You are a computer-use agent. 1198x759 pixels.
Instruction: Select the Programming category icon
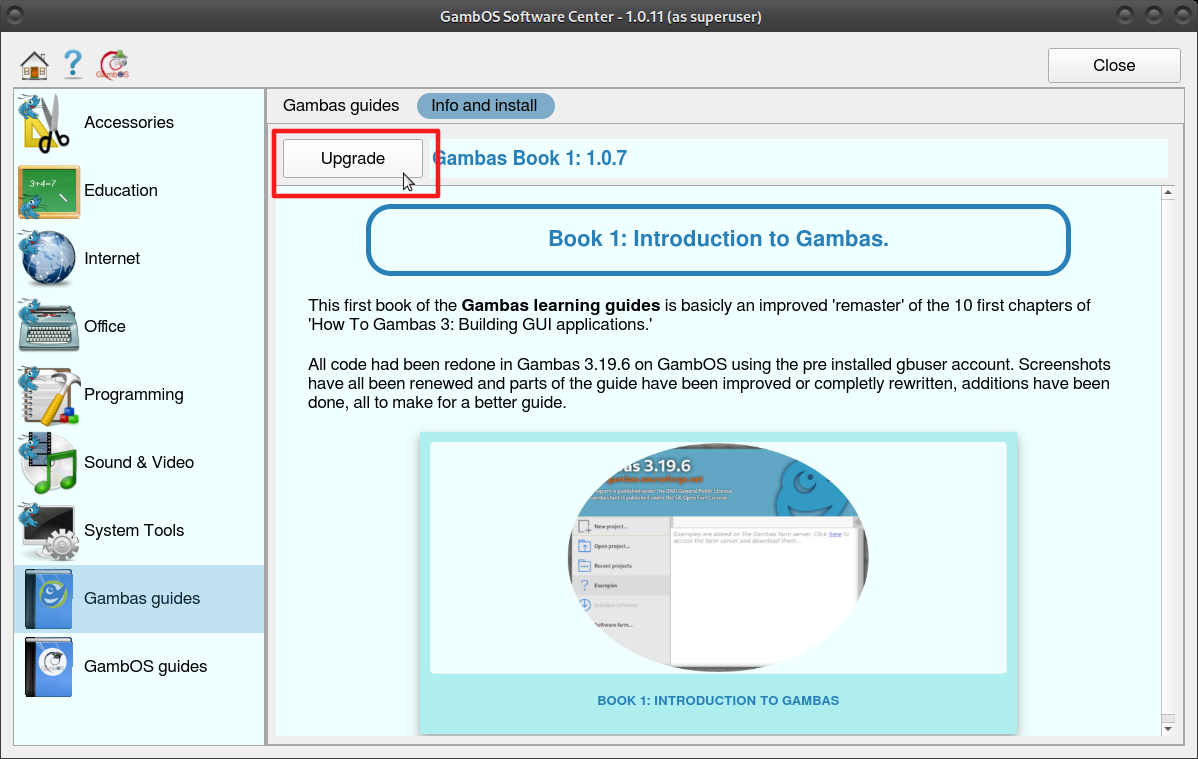(x=47, y=395)
